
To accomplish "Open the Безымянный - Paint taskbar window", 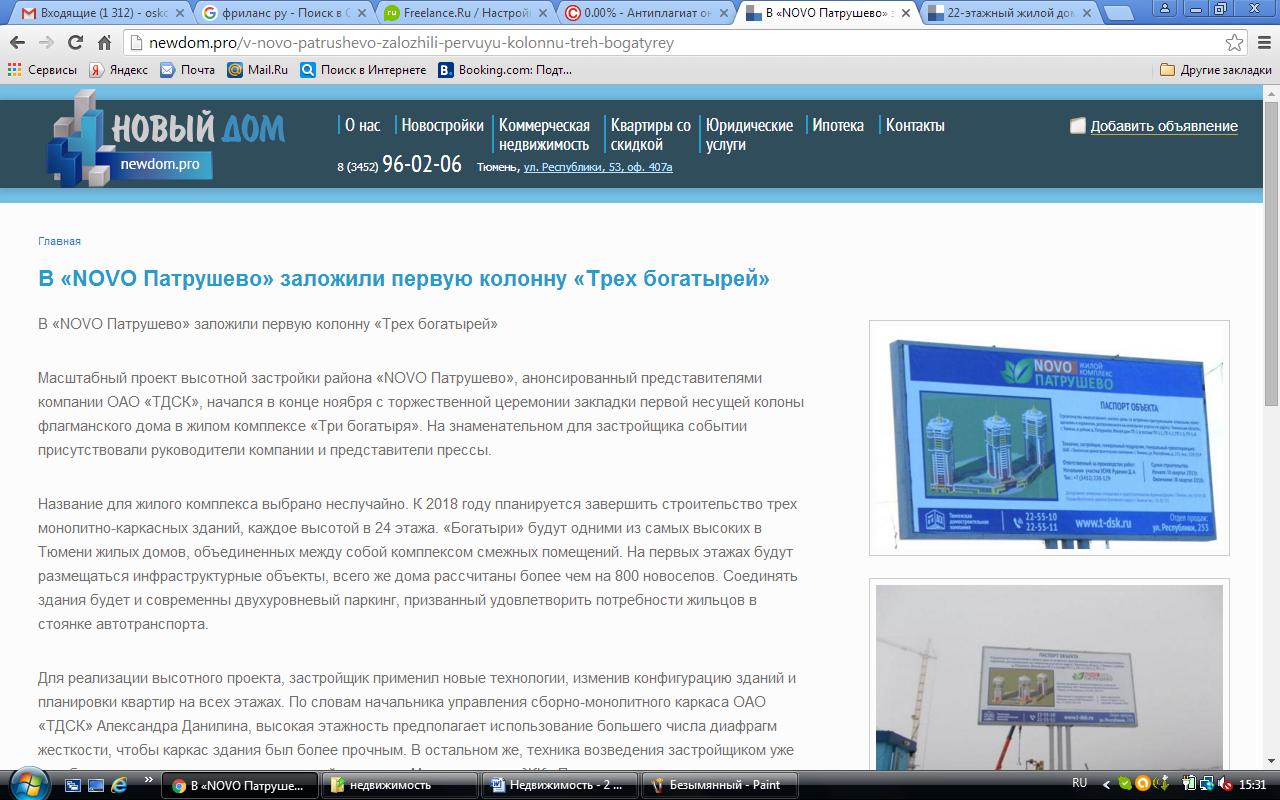I will (x=720, y=785).
